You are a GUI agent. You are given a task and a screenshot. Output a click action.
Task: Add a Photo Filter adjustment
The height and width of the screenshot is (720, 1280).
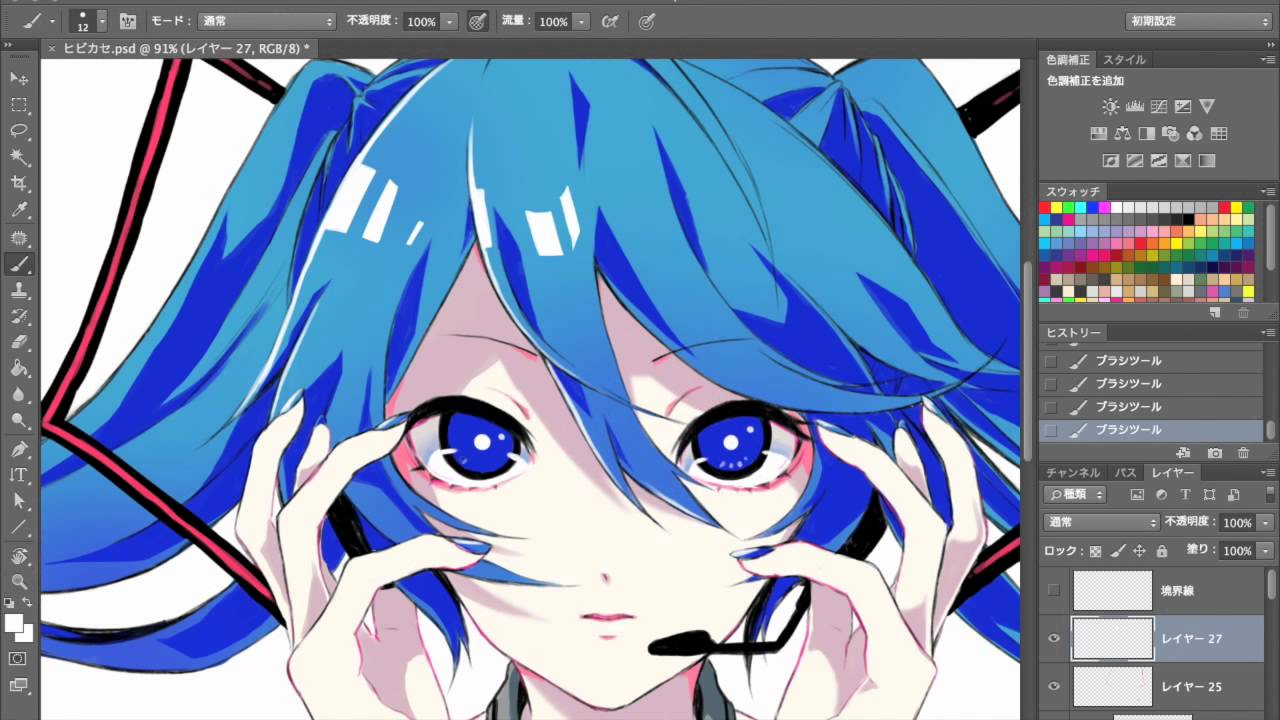pos(1170,133)
